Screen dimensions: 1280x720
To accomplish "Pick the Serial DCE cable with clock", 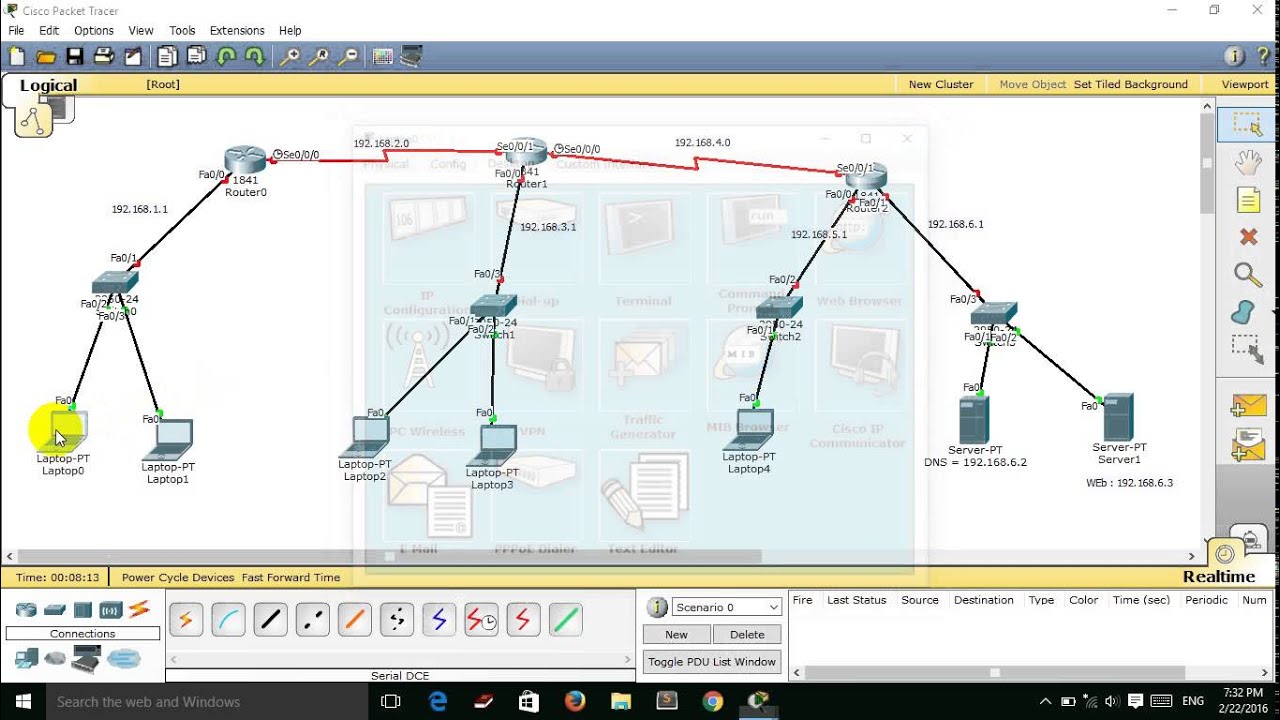I will pos(481,621).
